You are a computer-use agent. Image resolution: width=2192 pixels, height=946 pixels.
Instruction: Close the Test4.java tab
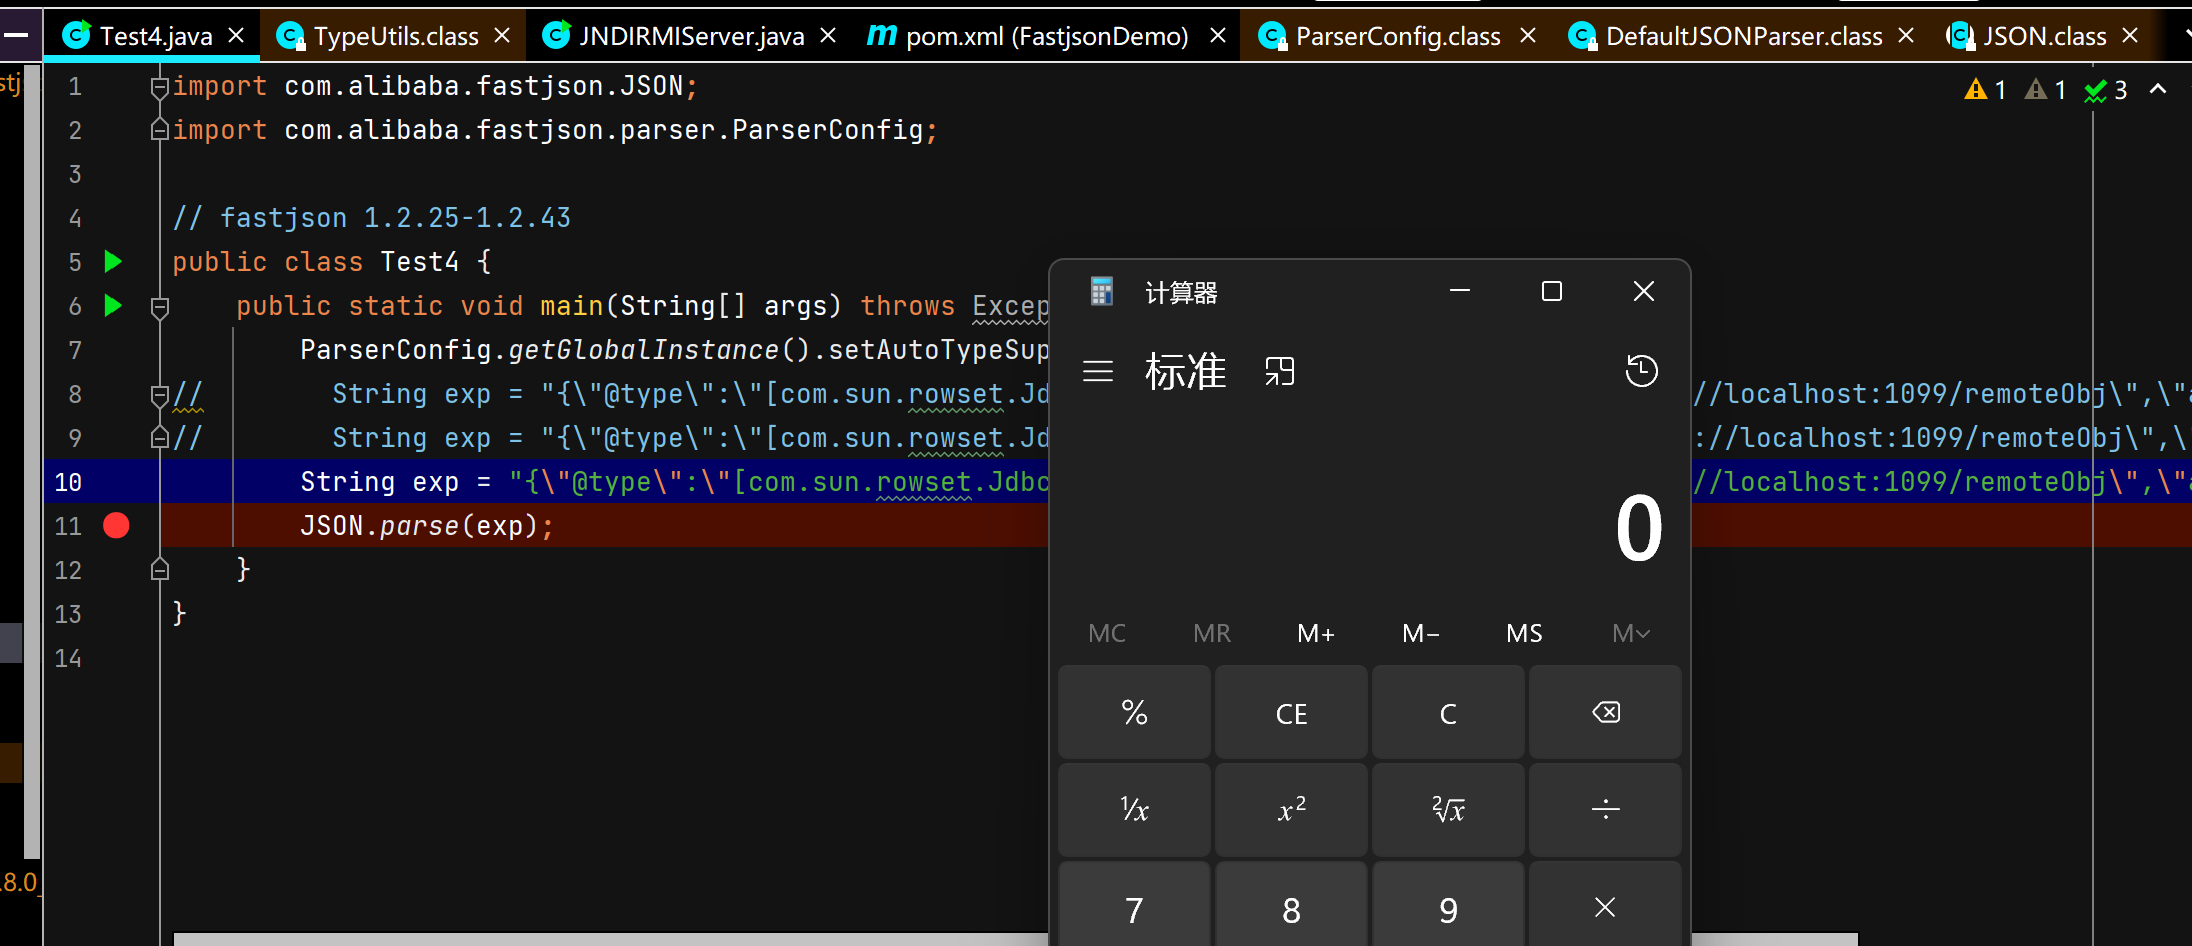(236, 36)
